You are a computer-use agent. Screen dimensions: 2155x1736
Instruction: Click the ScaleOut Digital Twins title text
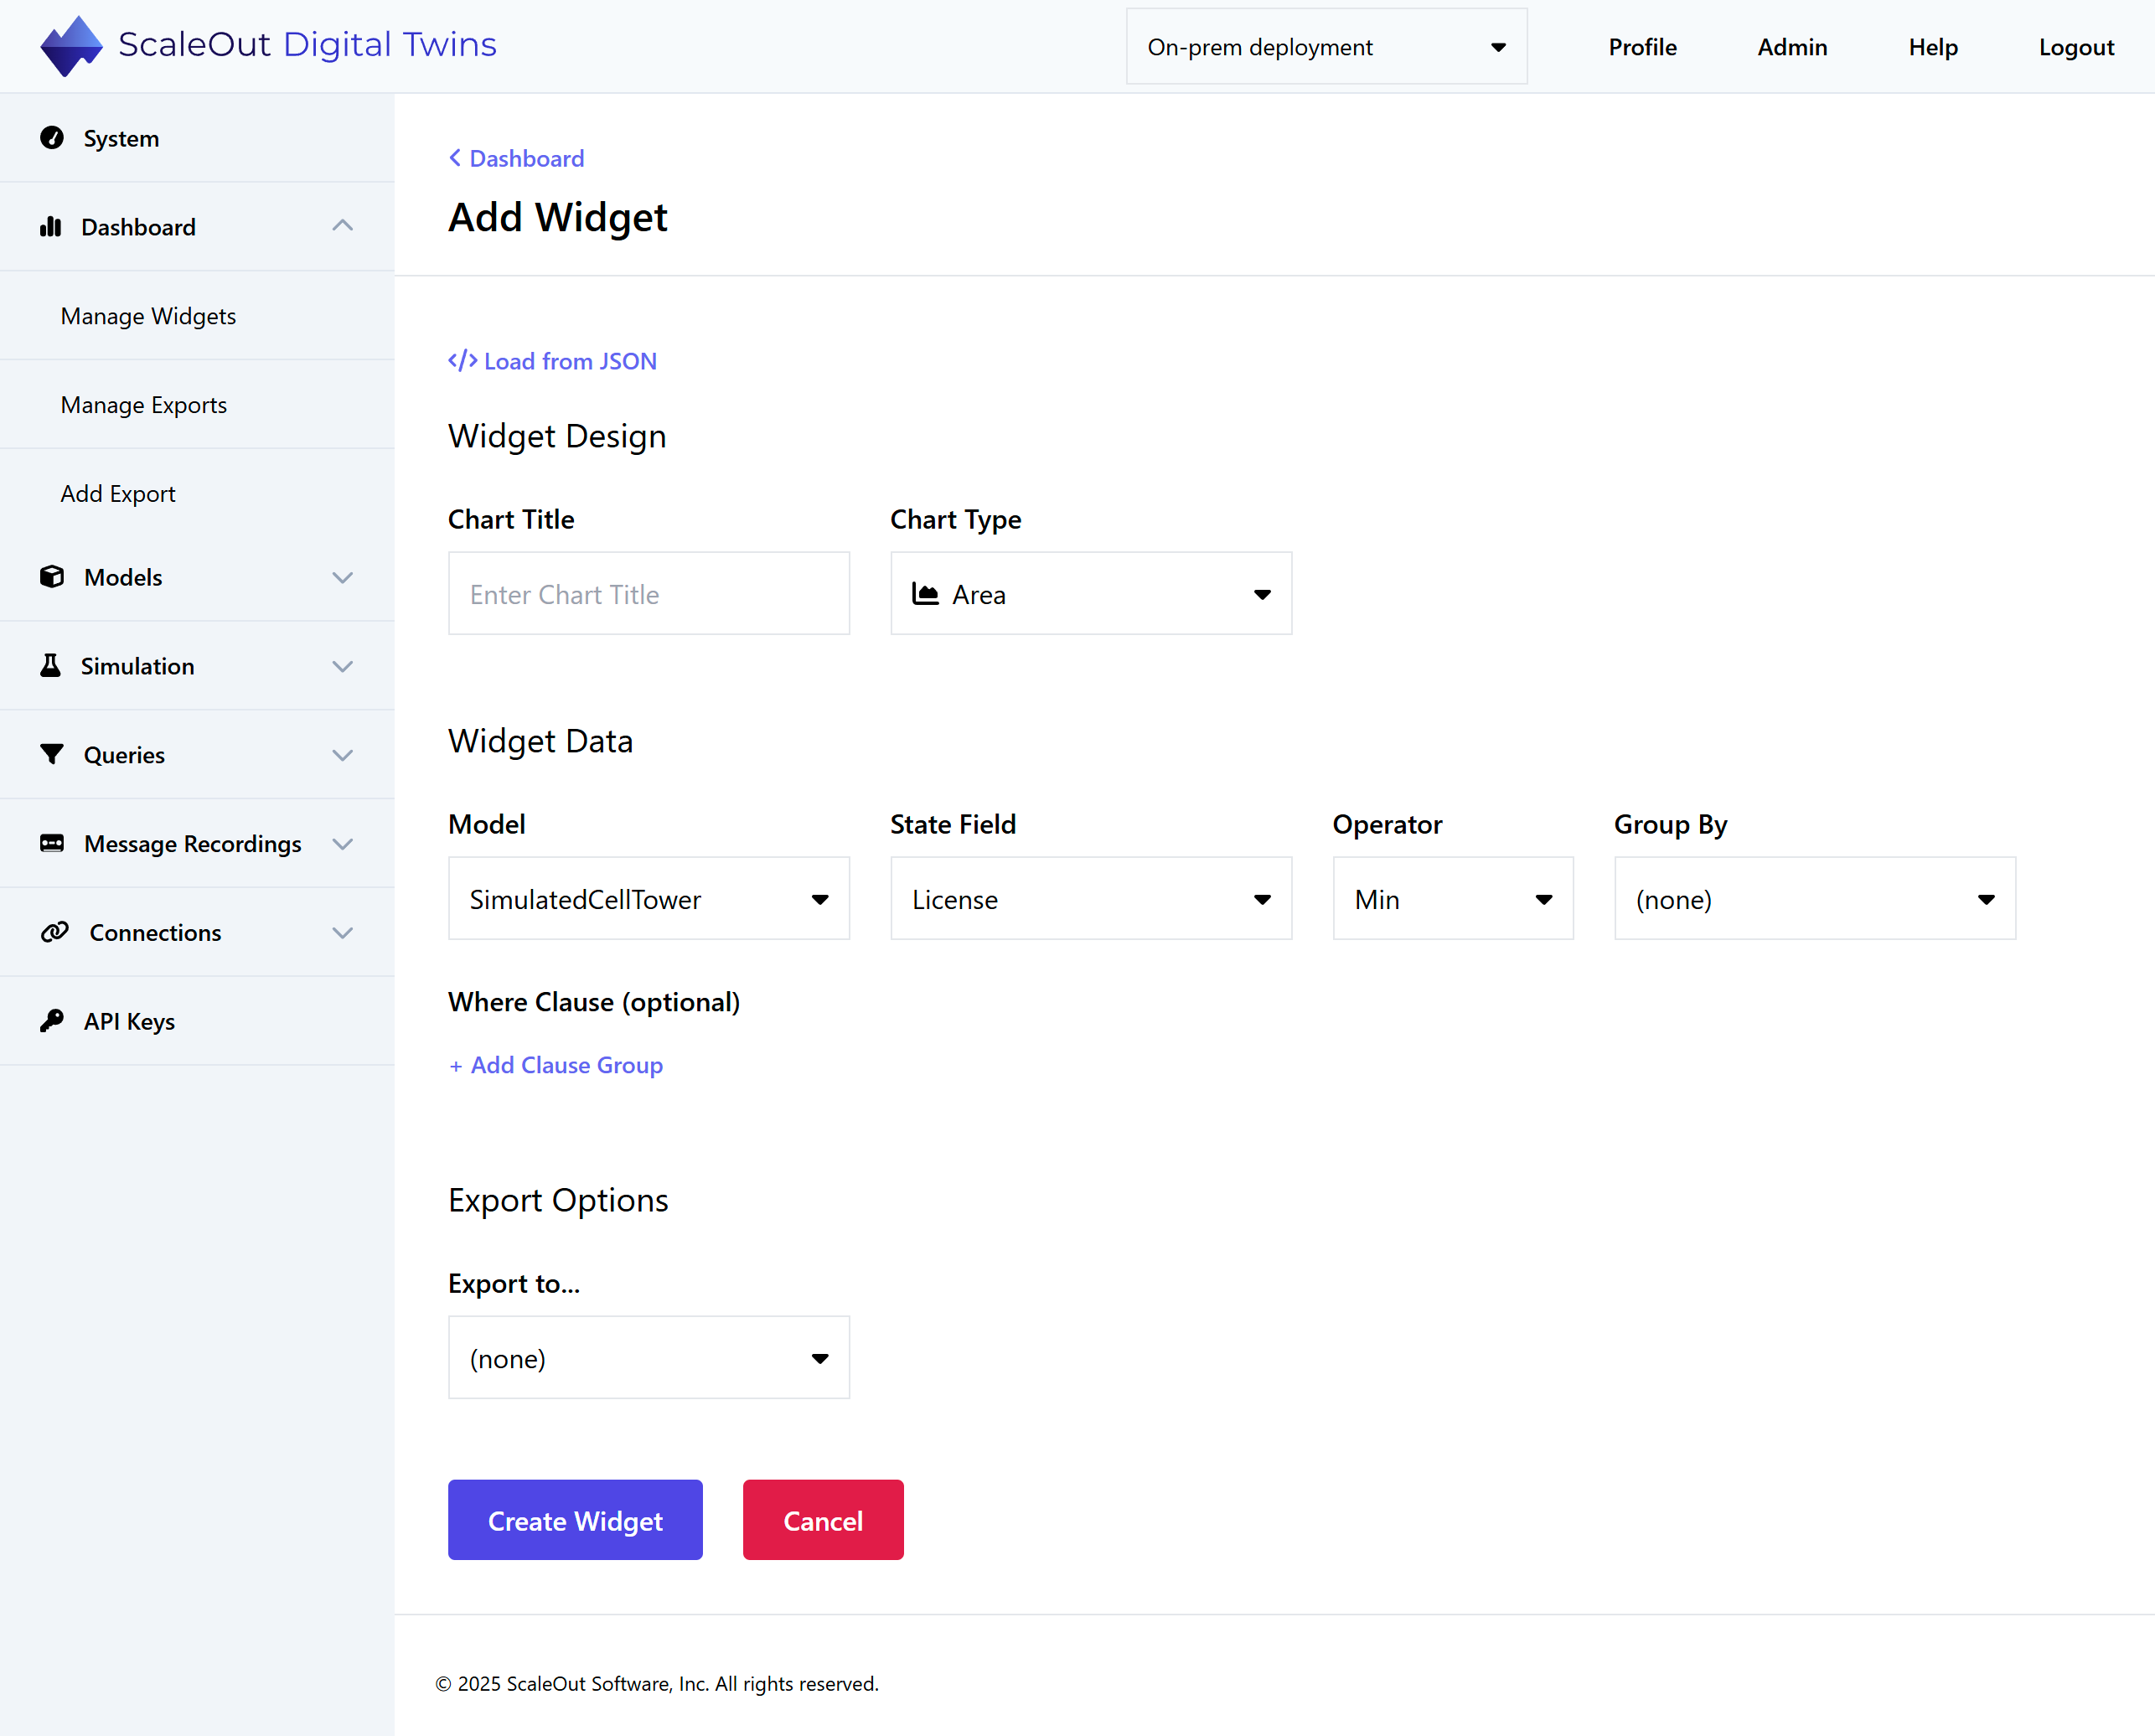click(x=307, y=44)
